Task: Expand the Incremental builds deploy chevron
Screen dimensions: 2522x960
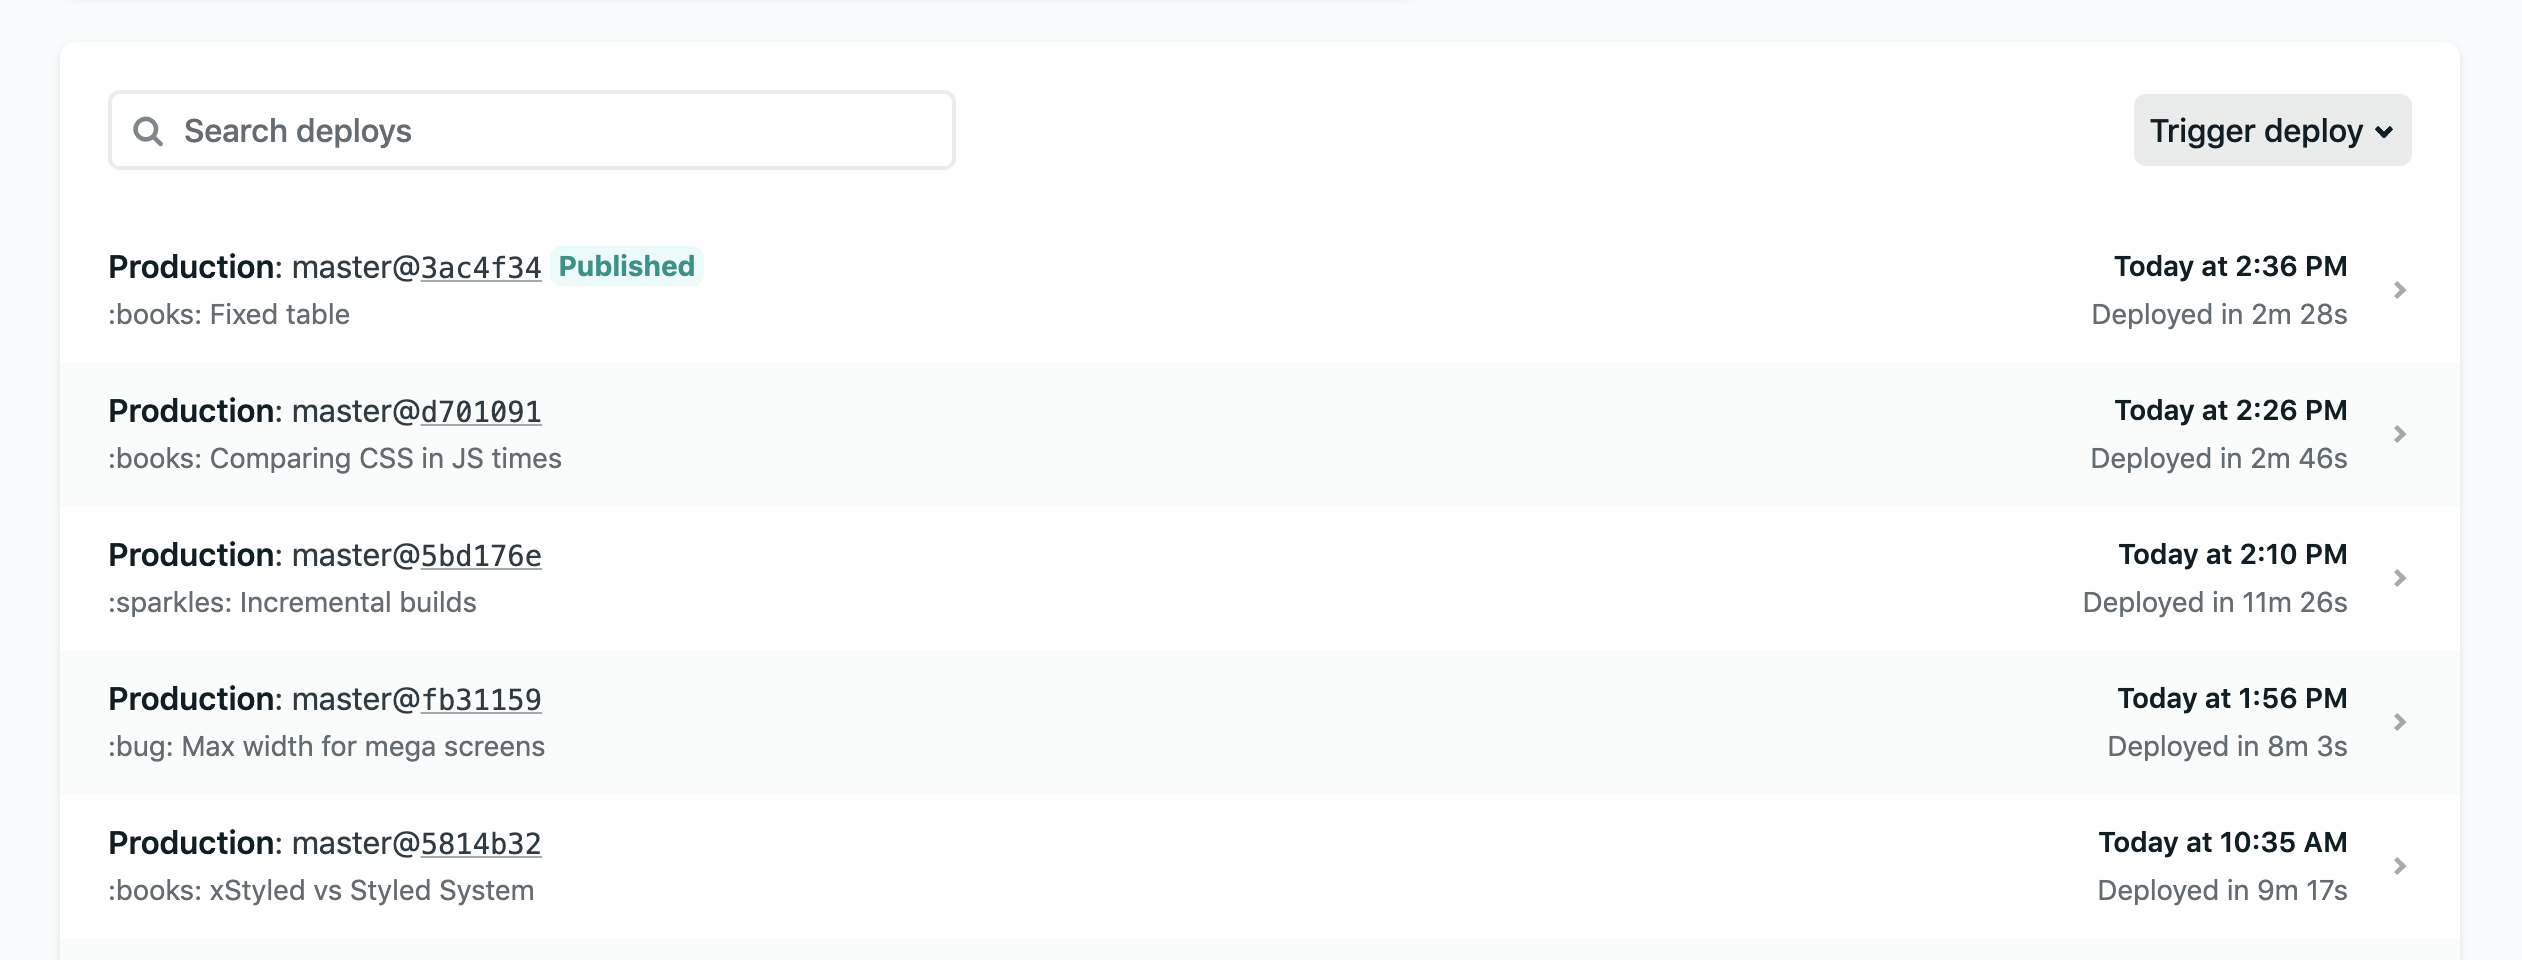Action: coord(2399,578)
